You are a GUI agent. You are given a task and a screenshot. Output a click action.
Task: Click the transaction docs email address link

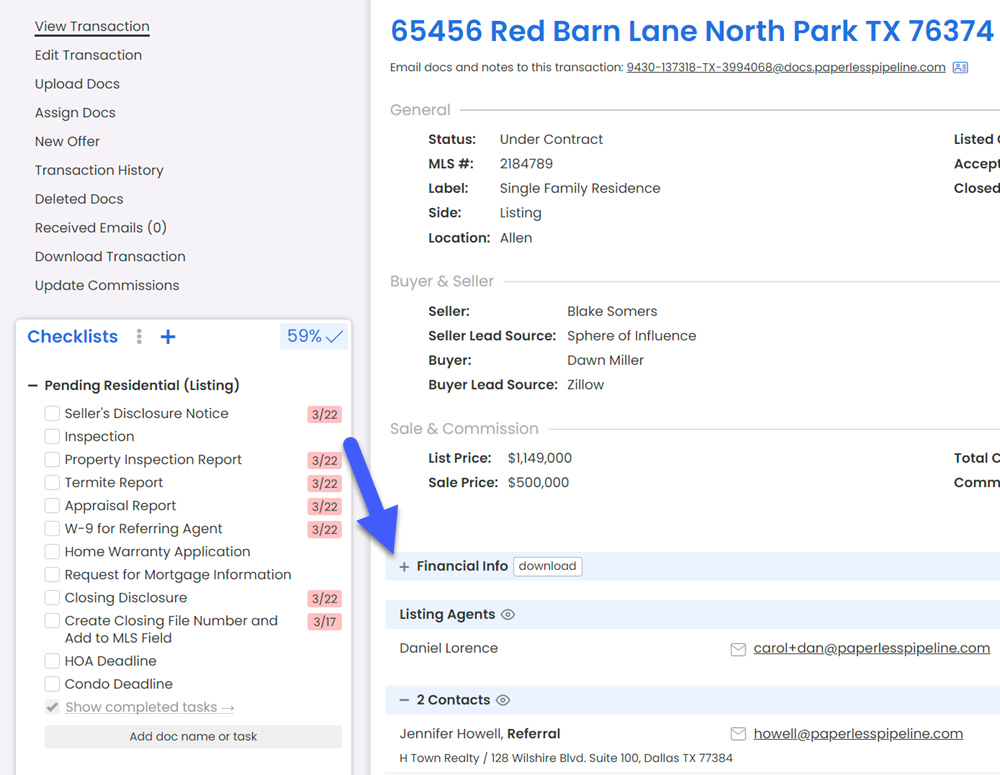tap(786, 68)
